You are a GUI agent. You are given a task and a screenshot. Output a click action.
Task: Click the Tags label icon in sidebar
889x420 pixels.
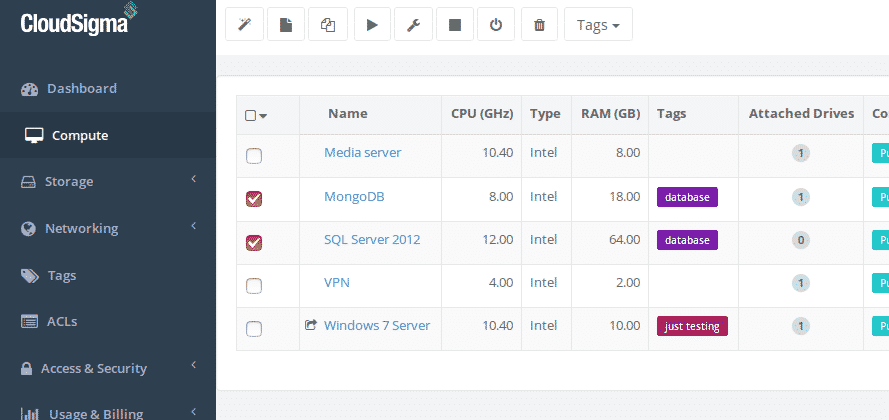click(30, 276)
